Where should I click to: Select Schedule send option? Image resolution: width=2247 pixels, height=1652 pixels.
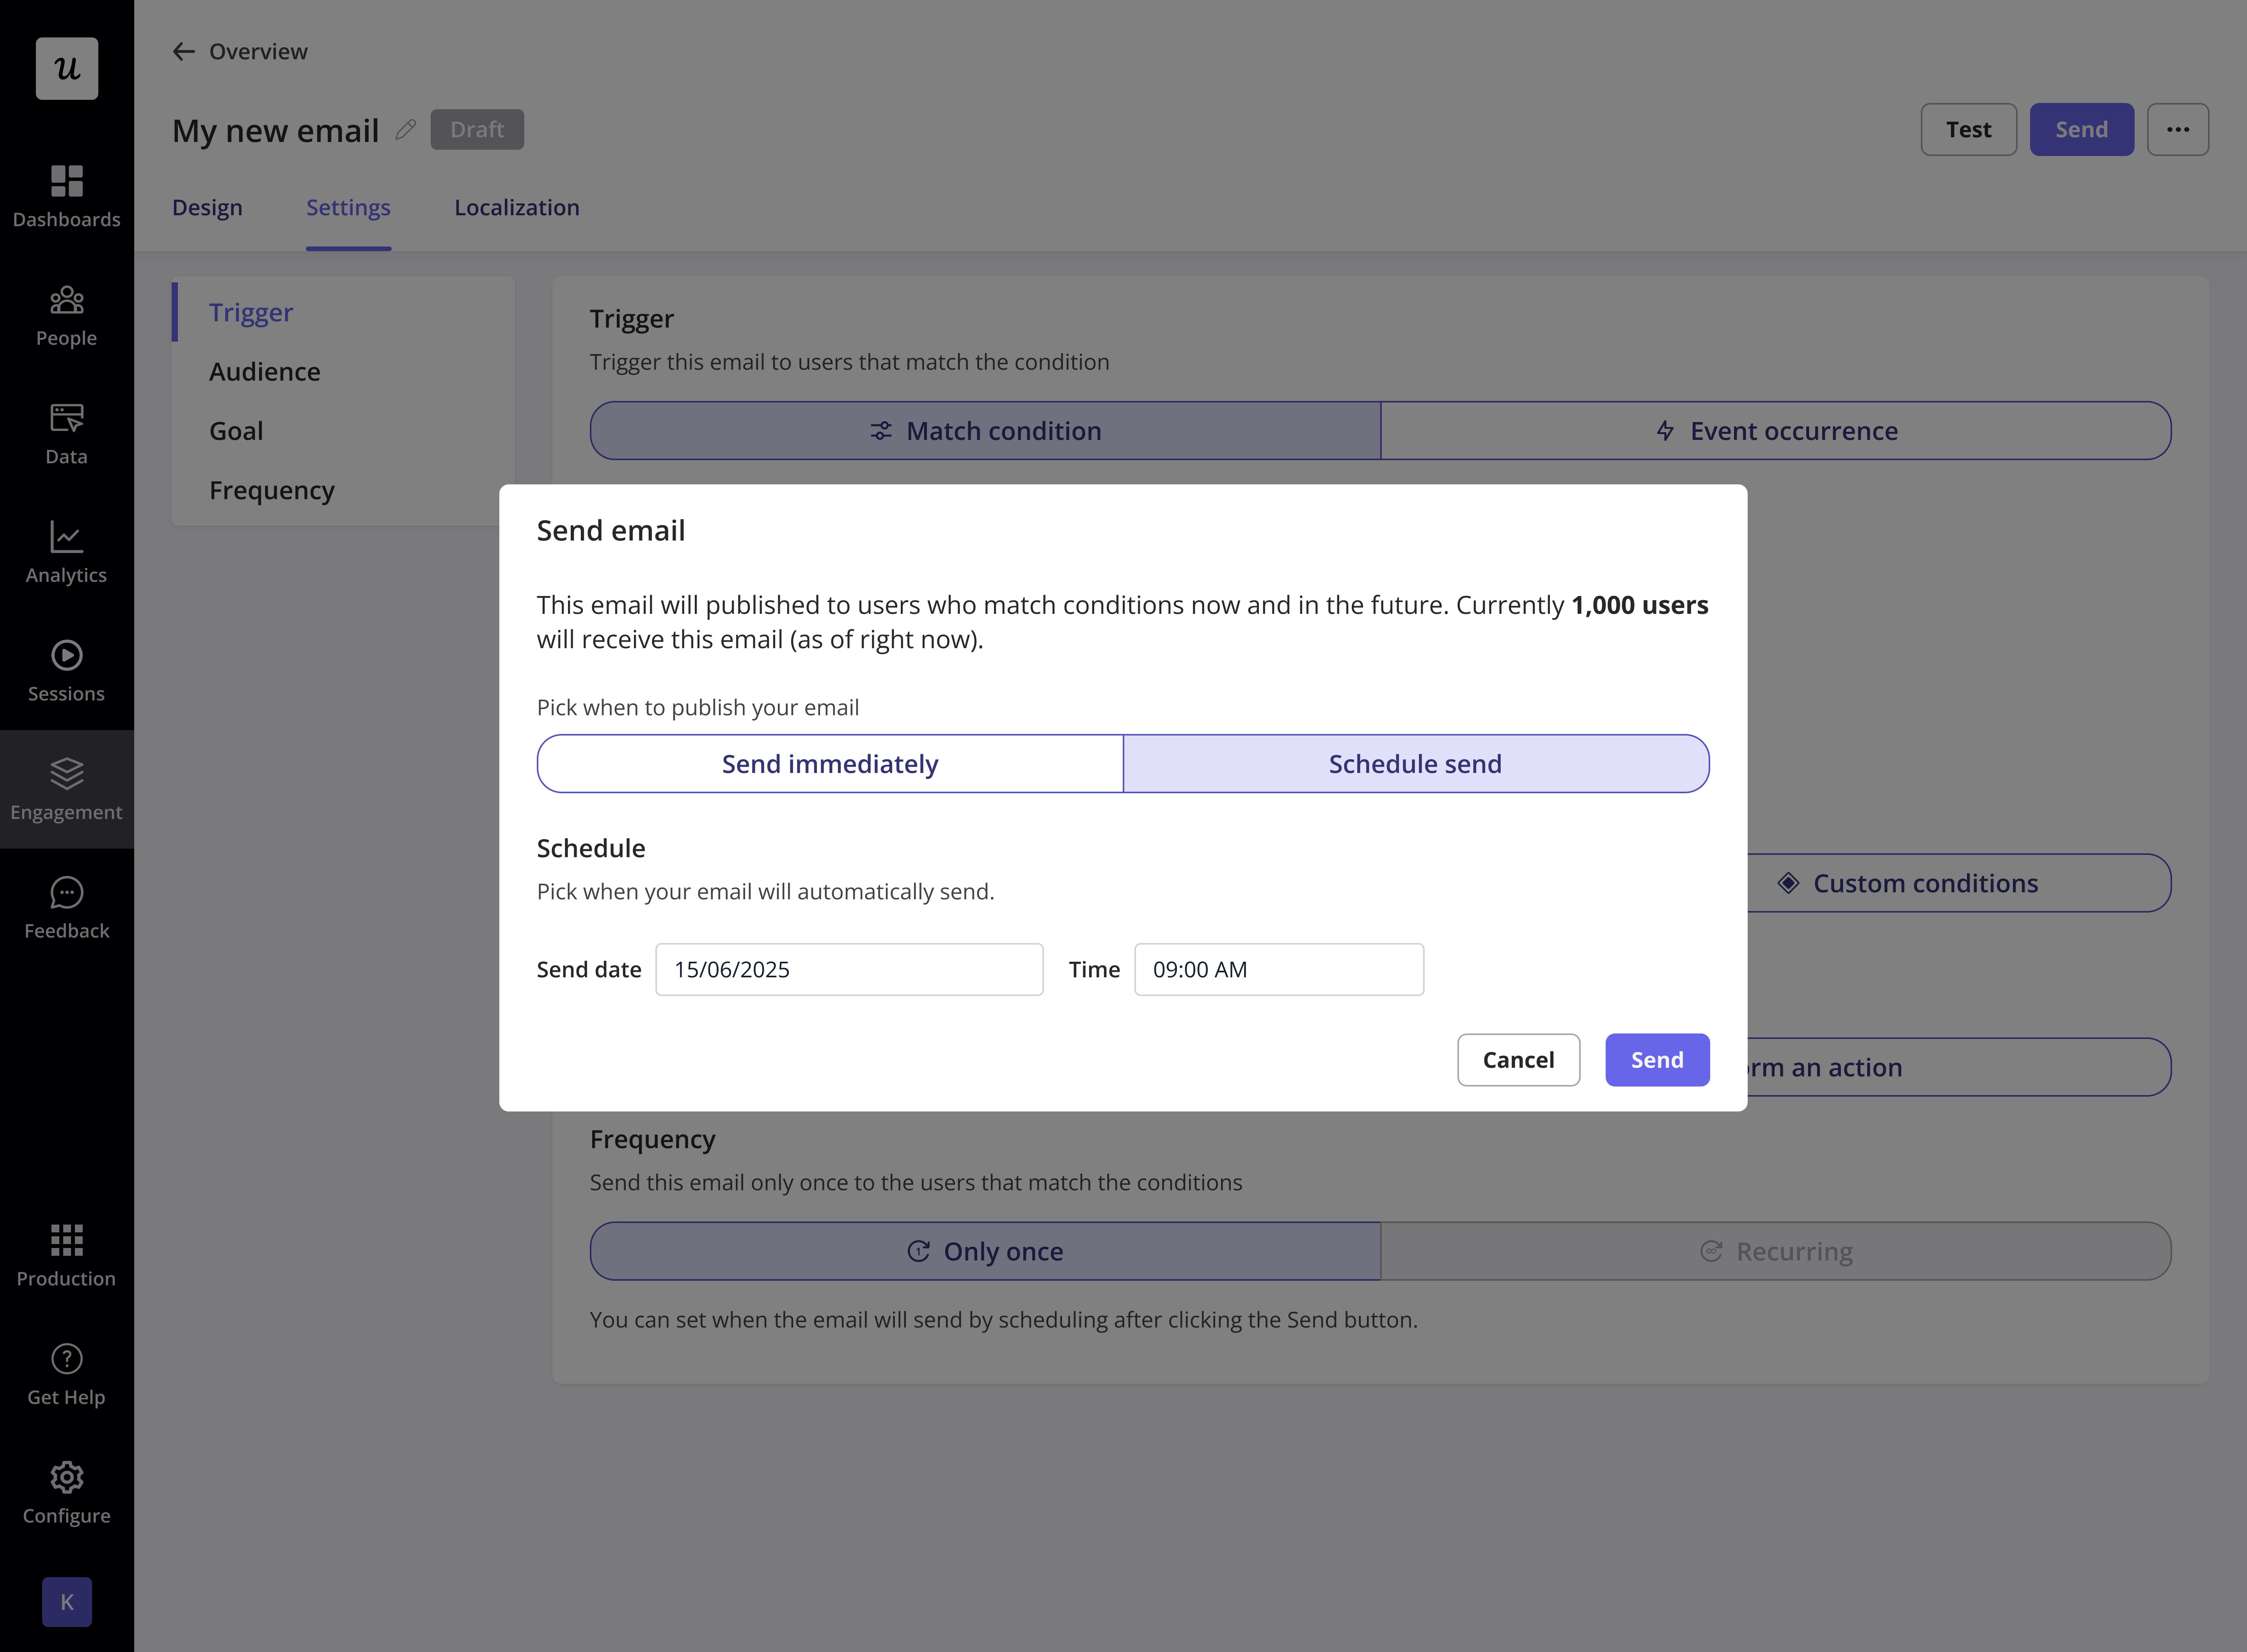1416,764
